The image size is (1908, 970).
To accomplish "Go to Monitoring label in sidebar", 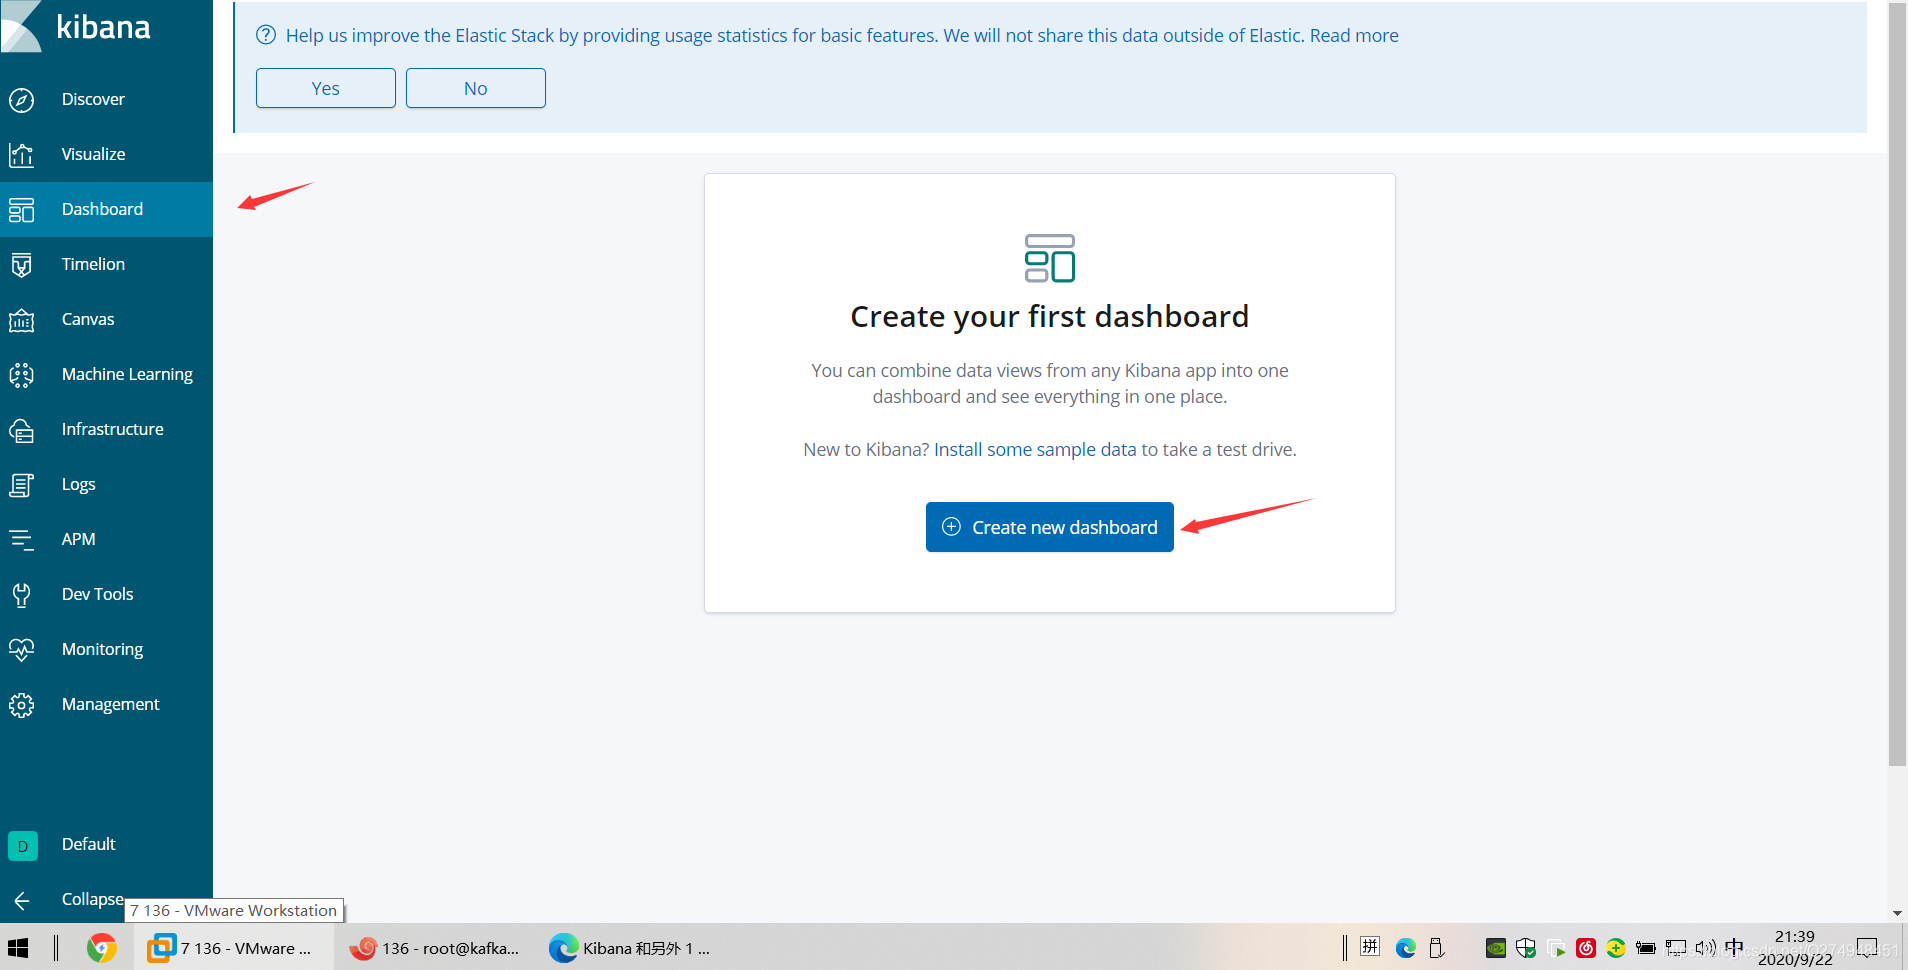I will [102, 650].
